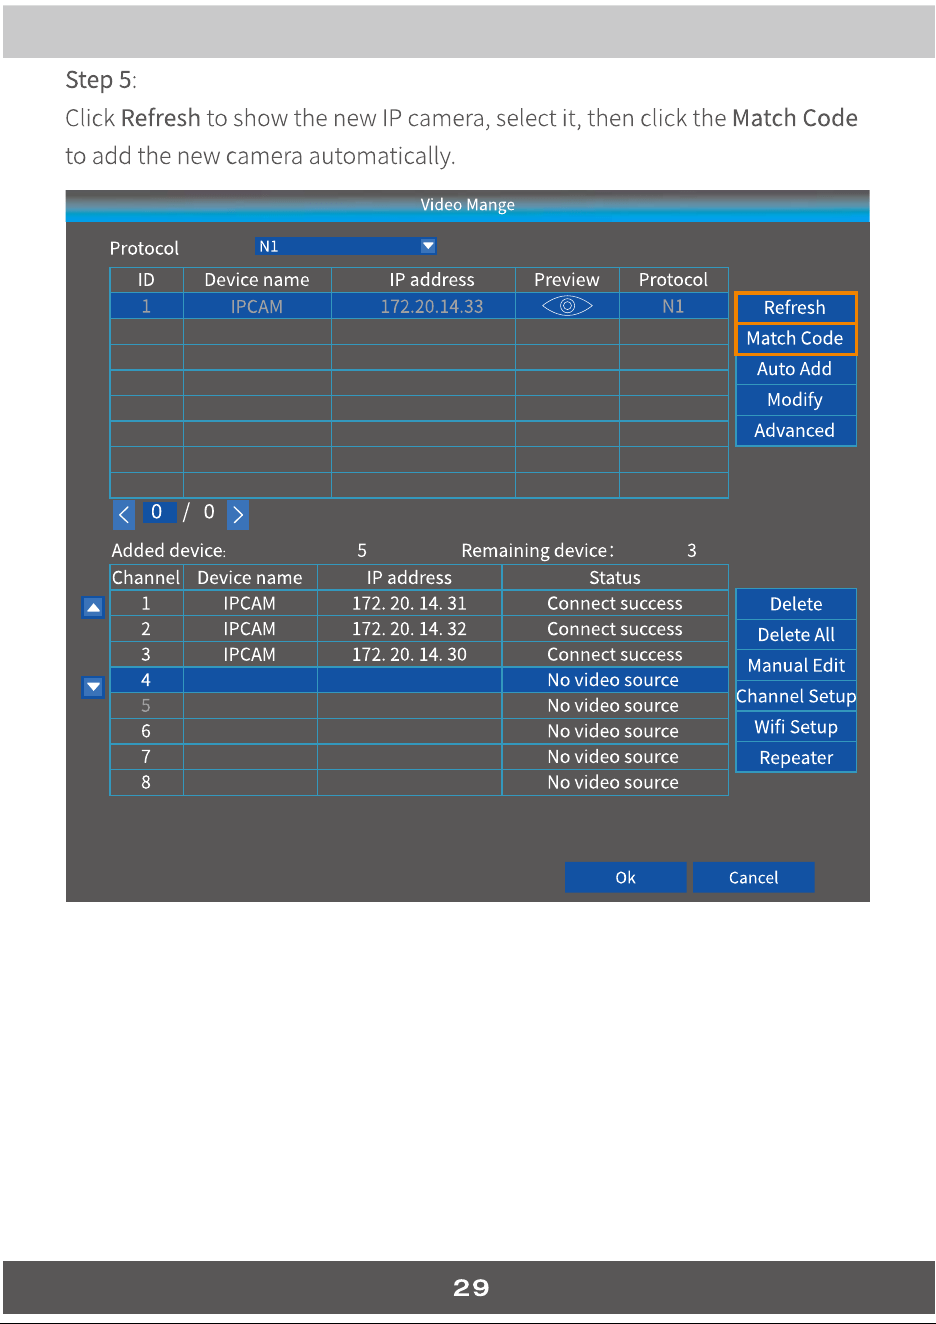Click the ID column header

click(146, 280)
